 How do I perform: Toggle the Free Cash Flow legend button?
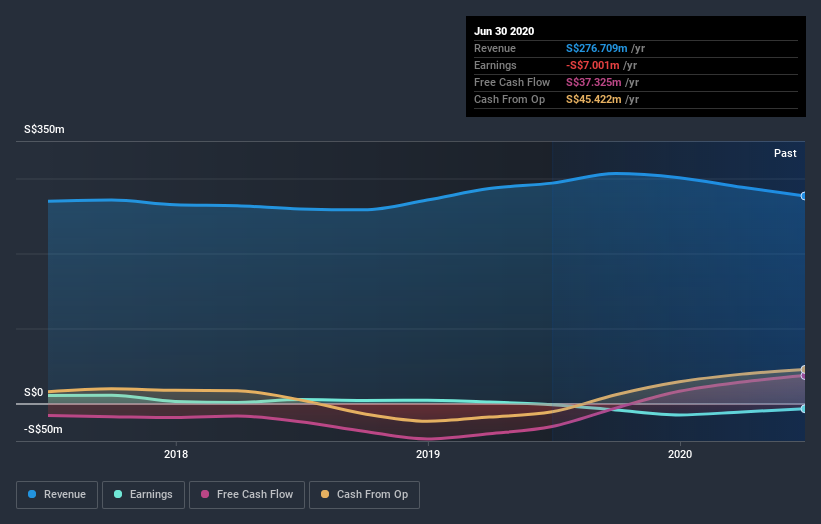click(247, 495)
